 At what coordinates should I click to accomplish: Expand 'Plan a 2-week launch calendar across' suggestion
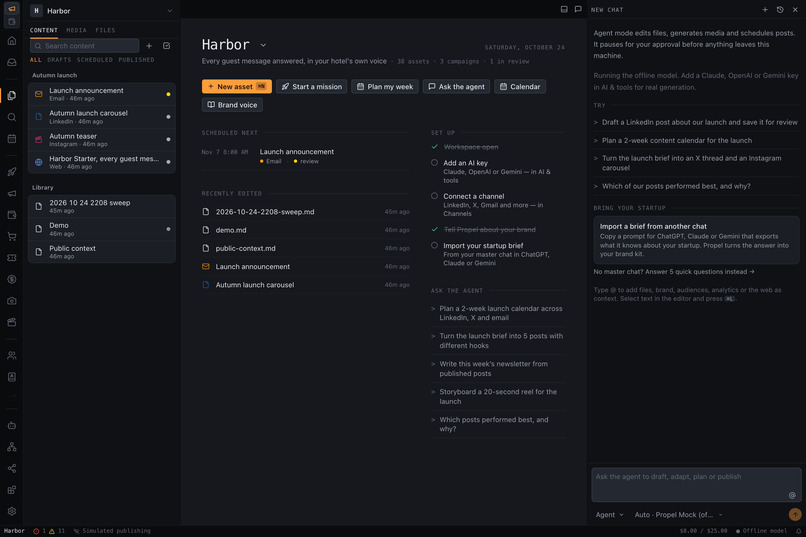(498, 313)
